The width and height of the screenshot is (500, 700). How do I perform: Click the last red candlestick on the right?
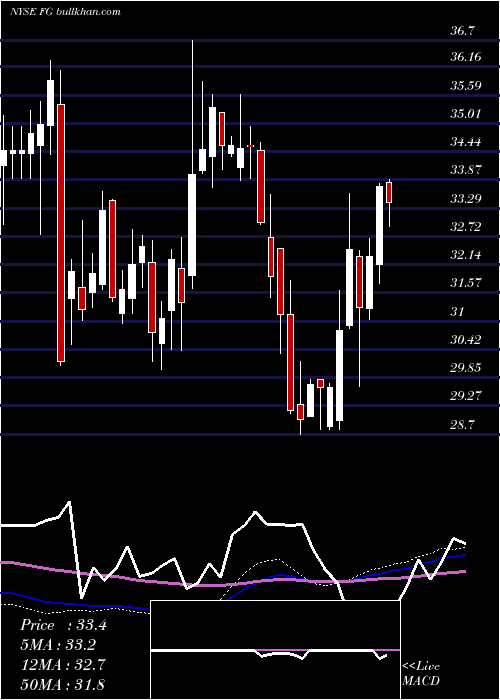coord(389,193)
